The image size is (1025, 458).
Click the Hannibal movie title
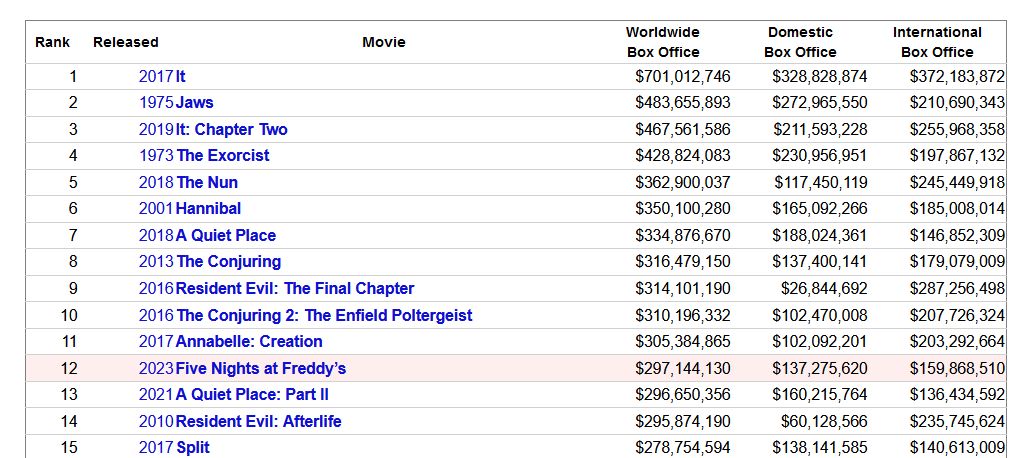208,208
